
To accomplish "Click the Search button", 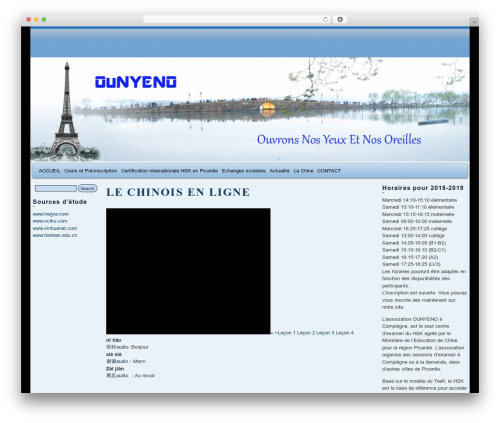I will coord(88,188).
